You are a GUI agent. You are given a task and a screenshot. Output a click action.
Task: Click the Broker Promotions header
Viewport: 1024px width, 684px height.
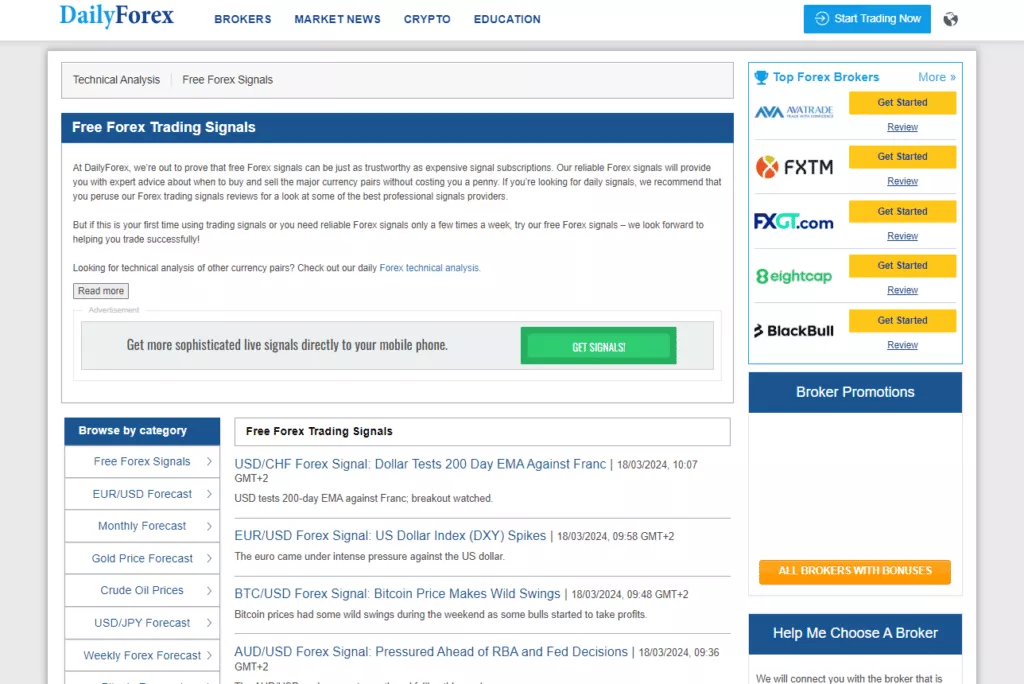tap(855, 392)
